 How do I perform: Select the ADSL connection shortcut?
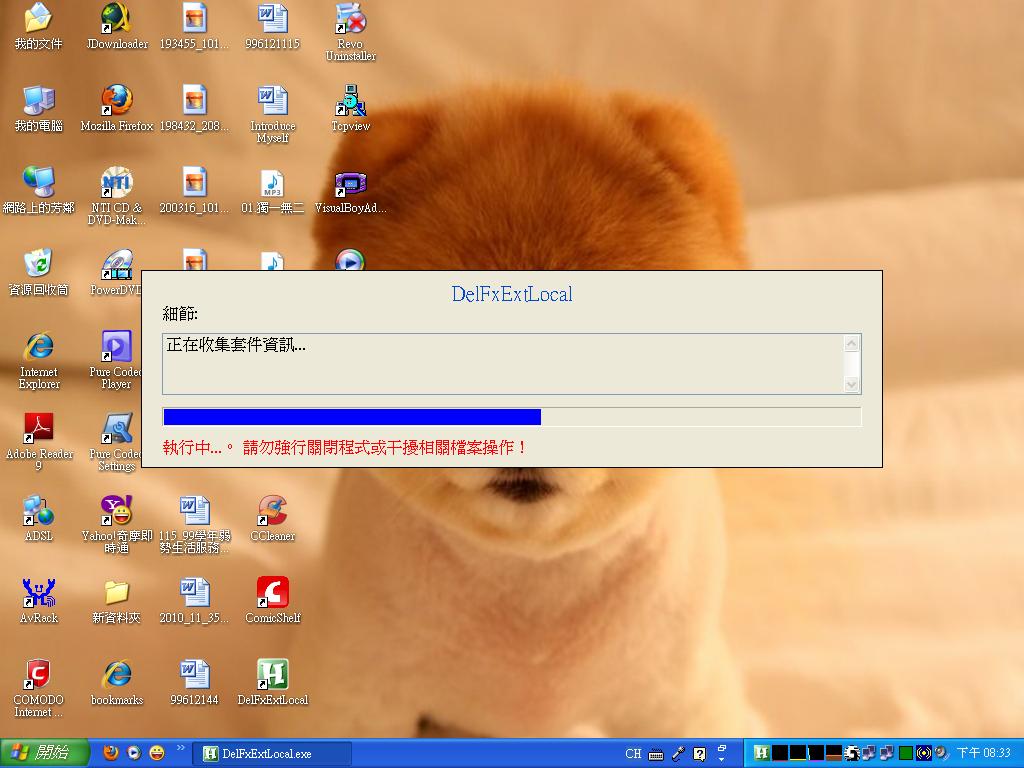38,519
